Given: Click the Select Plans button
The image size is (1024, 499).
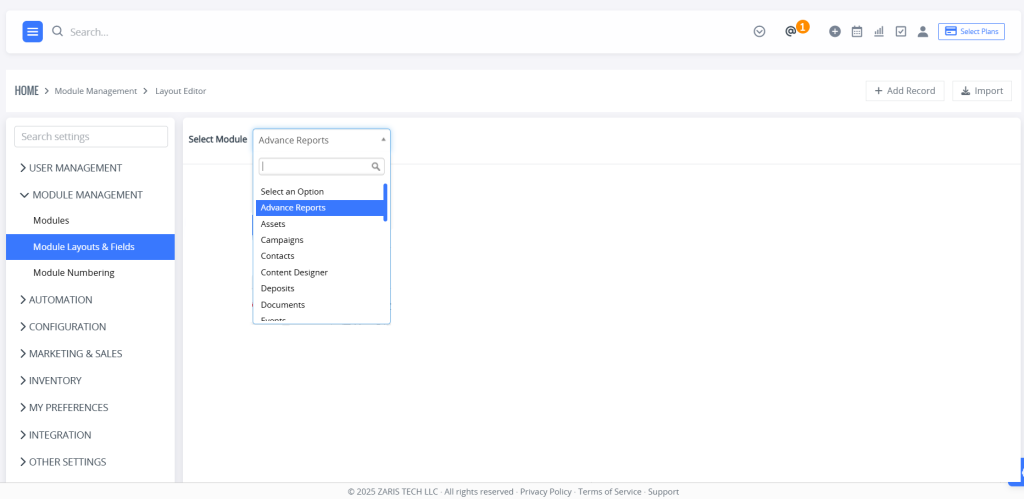Looking at the screenshot, I should point(971,31).
